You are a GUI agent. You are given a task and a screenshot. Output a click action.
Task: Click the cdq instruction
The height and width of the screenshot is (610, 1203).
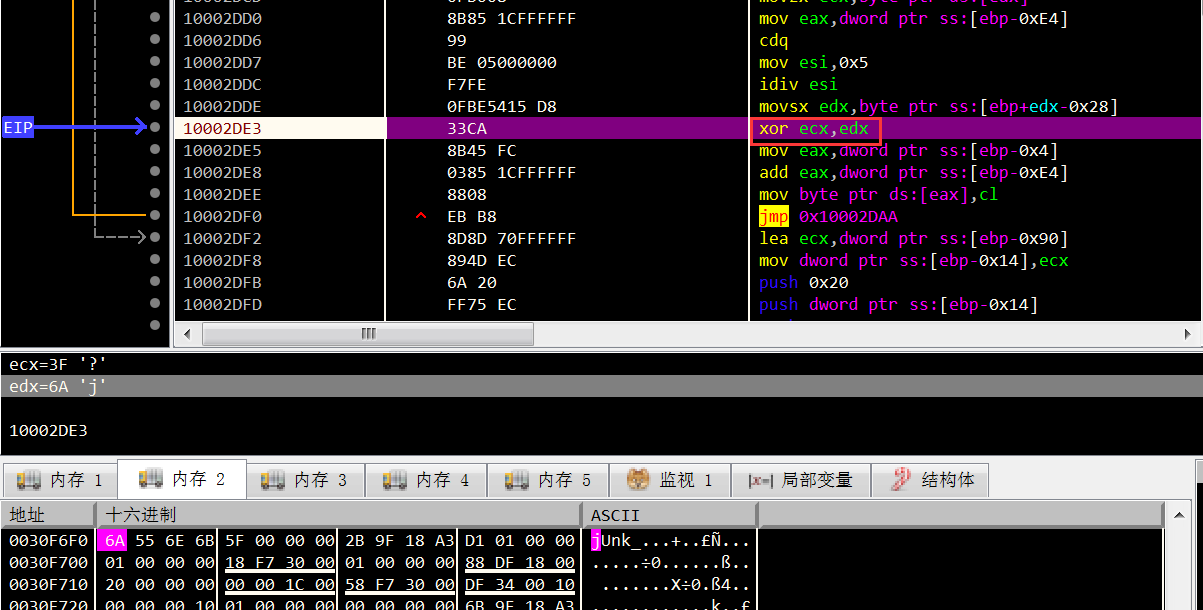click(773, 40)
